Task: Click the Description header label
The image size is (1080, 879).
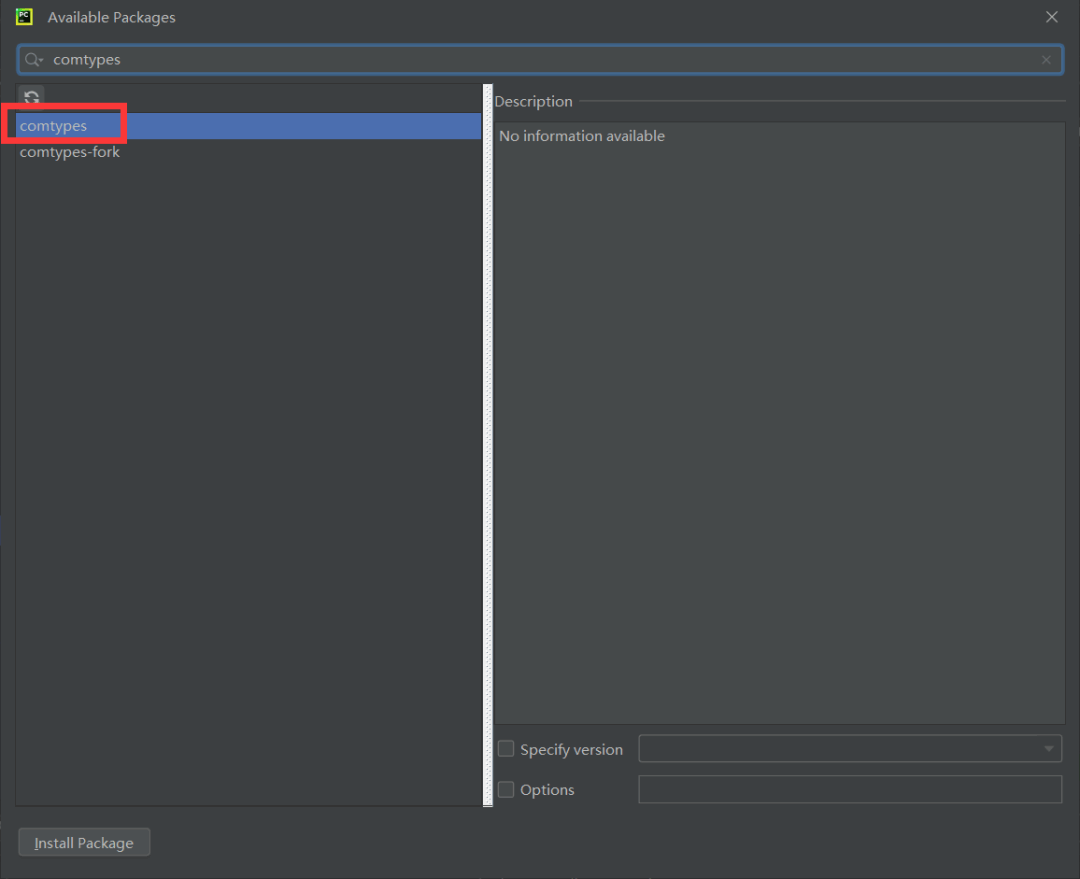Action: click(x=533, y=101)
